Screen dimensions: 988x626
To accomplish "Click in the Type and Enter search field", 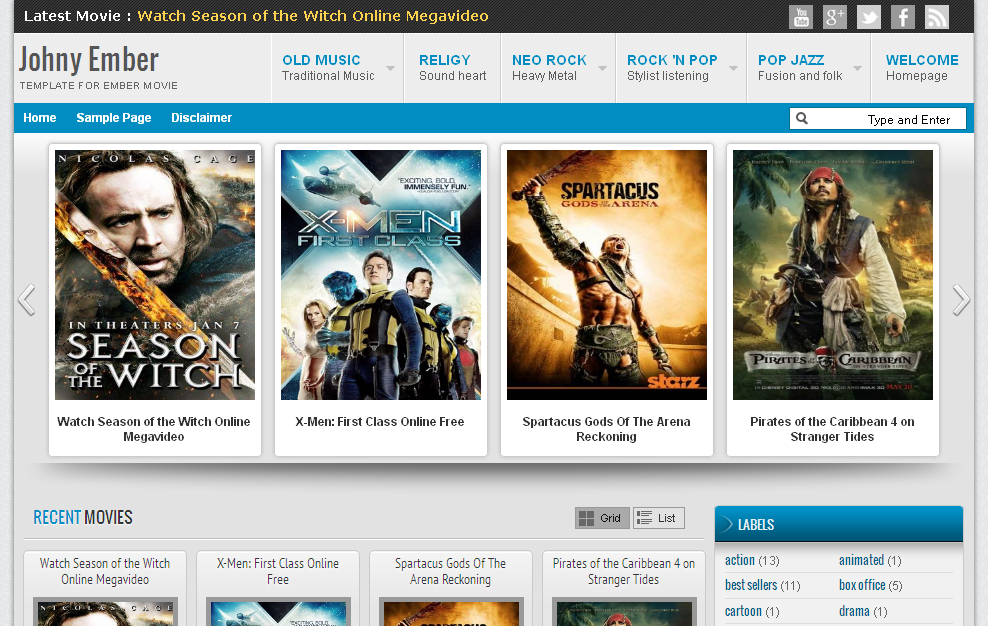I will [x=878, y=119].
